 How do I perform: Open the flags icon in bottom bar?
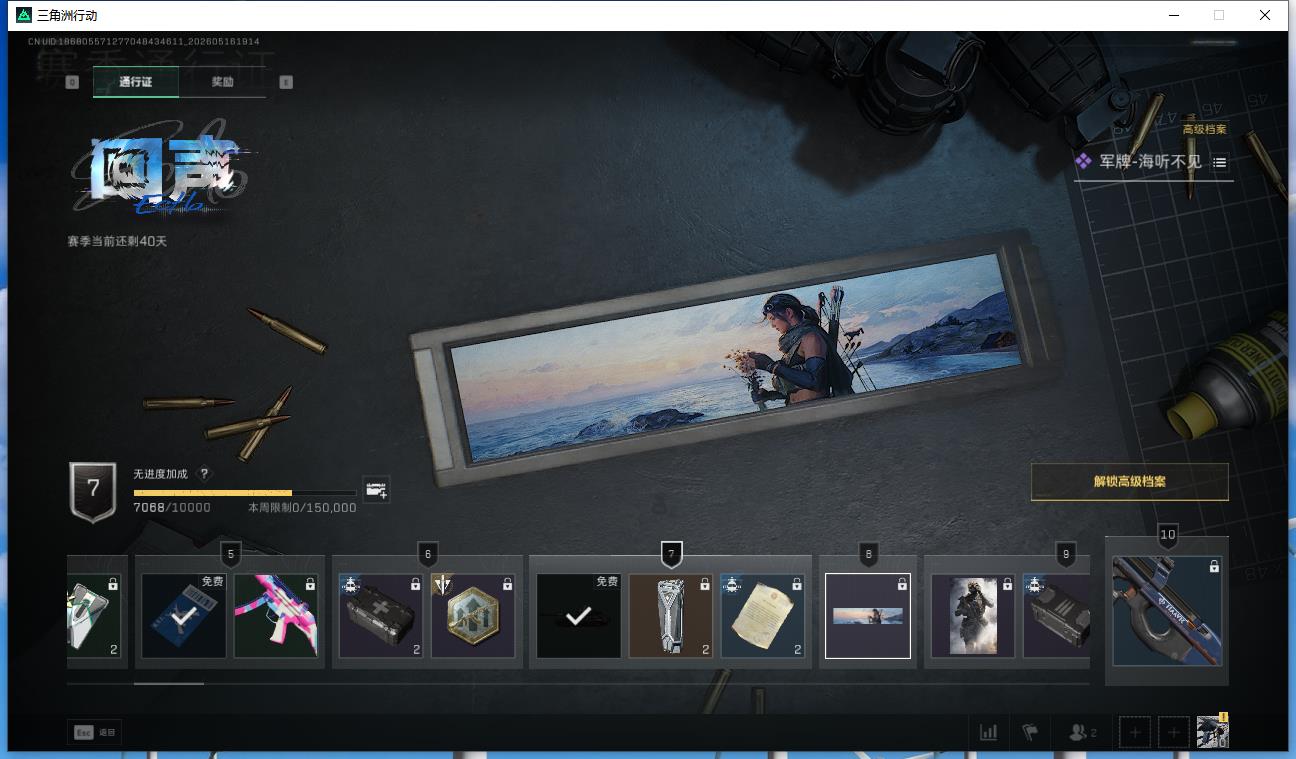coord(1029,732)
